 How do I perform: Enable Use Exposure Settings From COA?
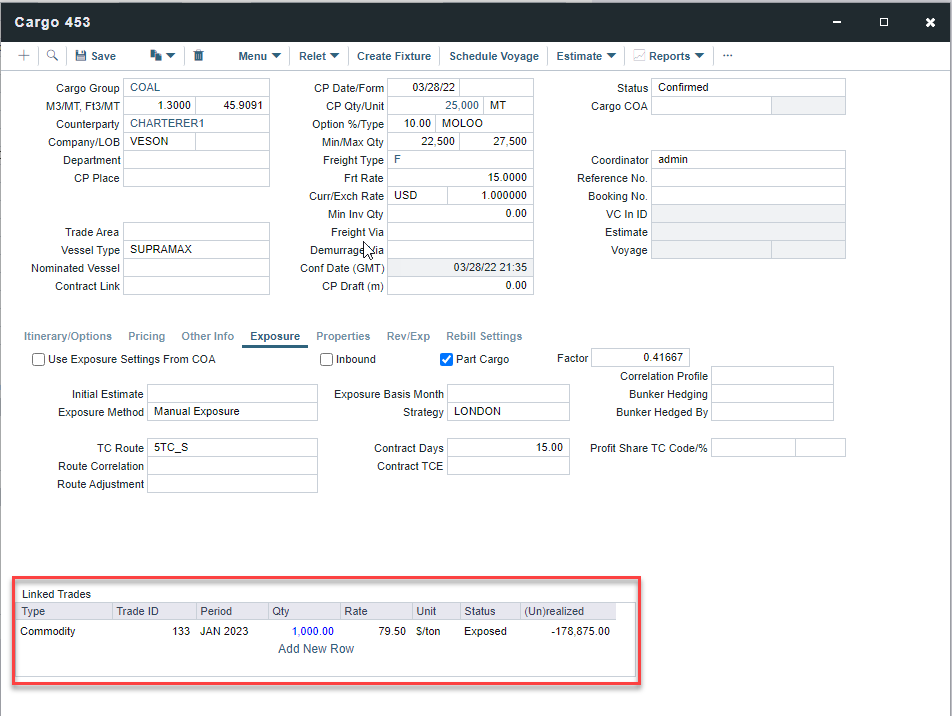(x=39, y=360)
